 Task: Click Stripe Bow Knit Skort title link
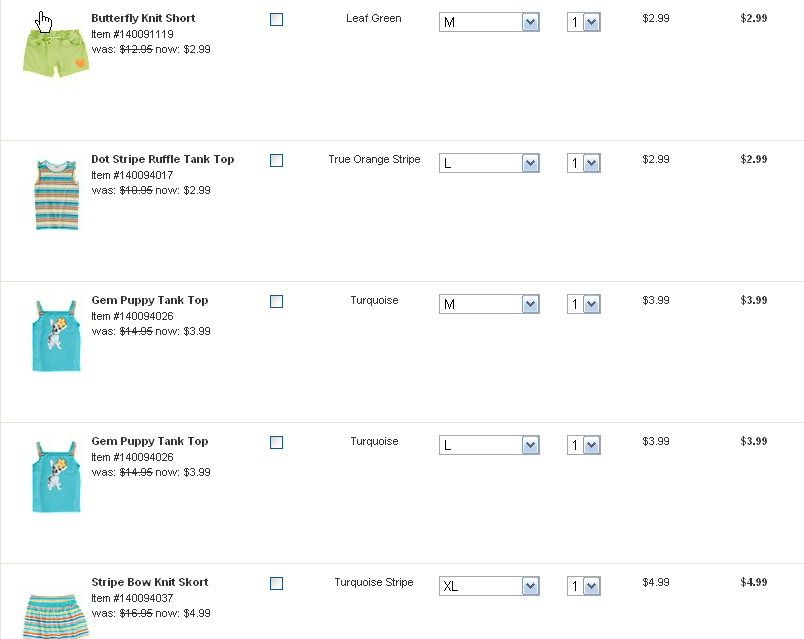point(149,582)
